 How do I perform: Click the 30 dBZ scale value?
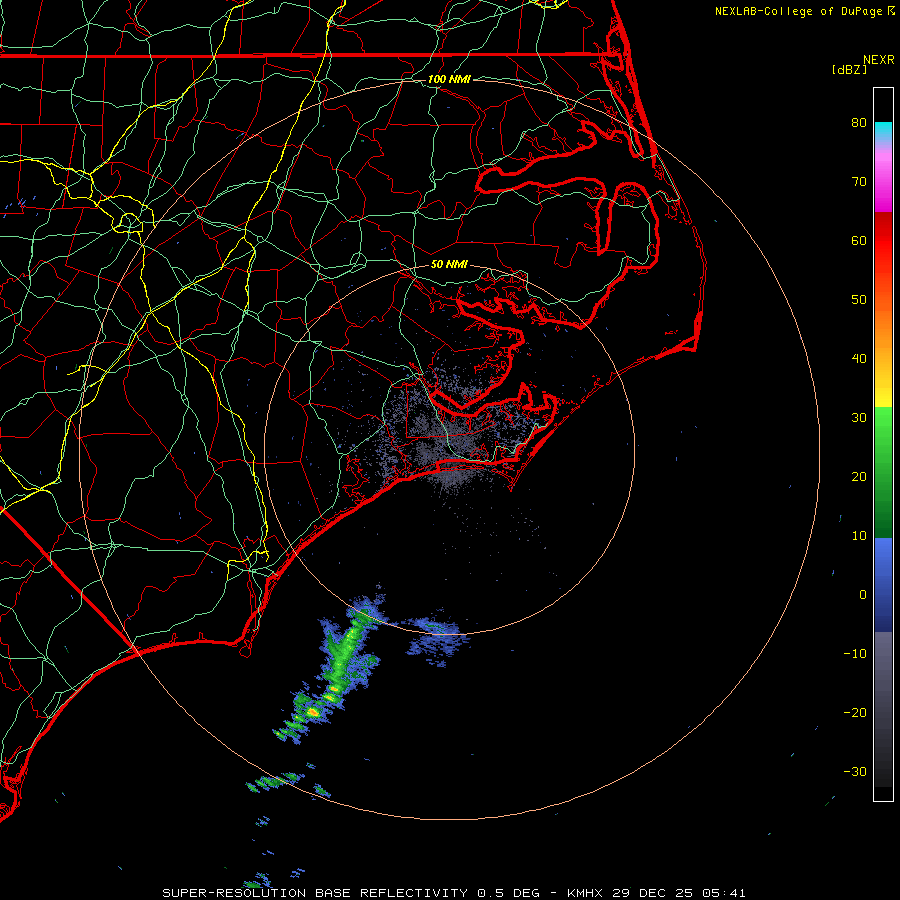pos(859,417)
